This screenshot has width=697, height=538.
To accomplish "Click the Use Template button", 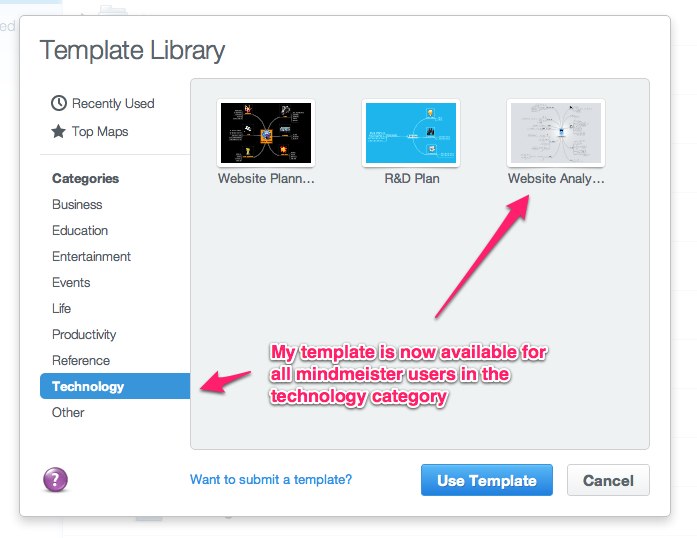I will (x=487, y=480).
